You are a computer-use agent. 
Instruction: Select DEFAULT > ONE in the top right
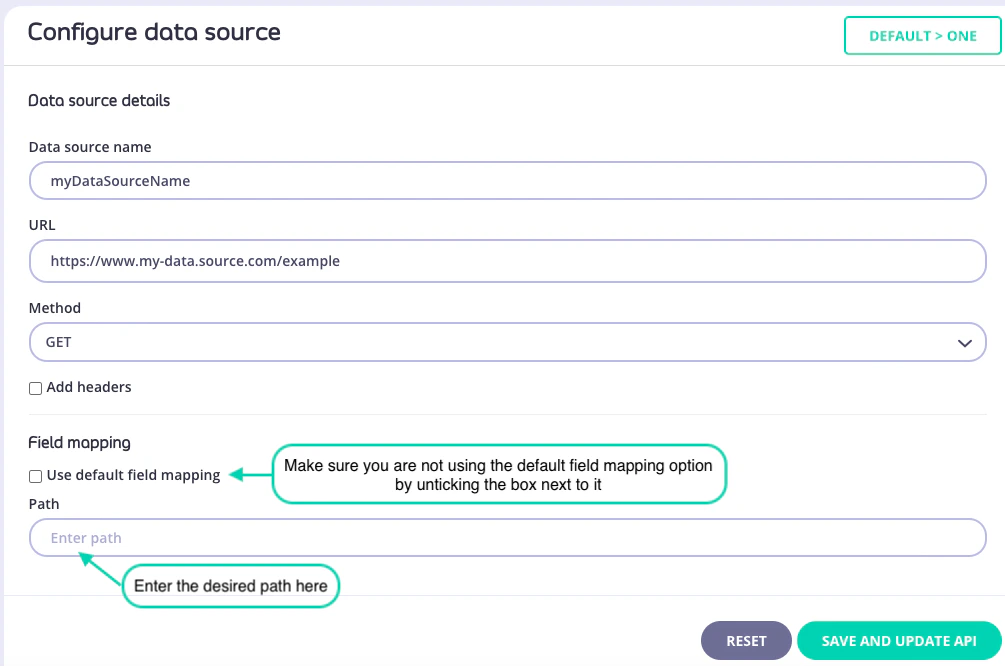tap(922, 35)
